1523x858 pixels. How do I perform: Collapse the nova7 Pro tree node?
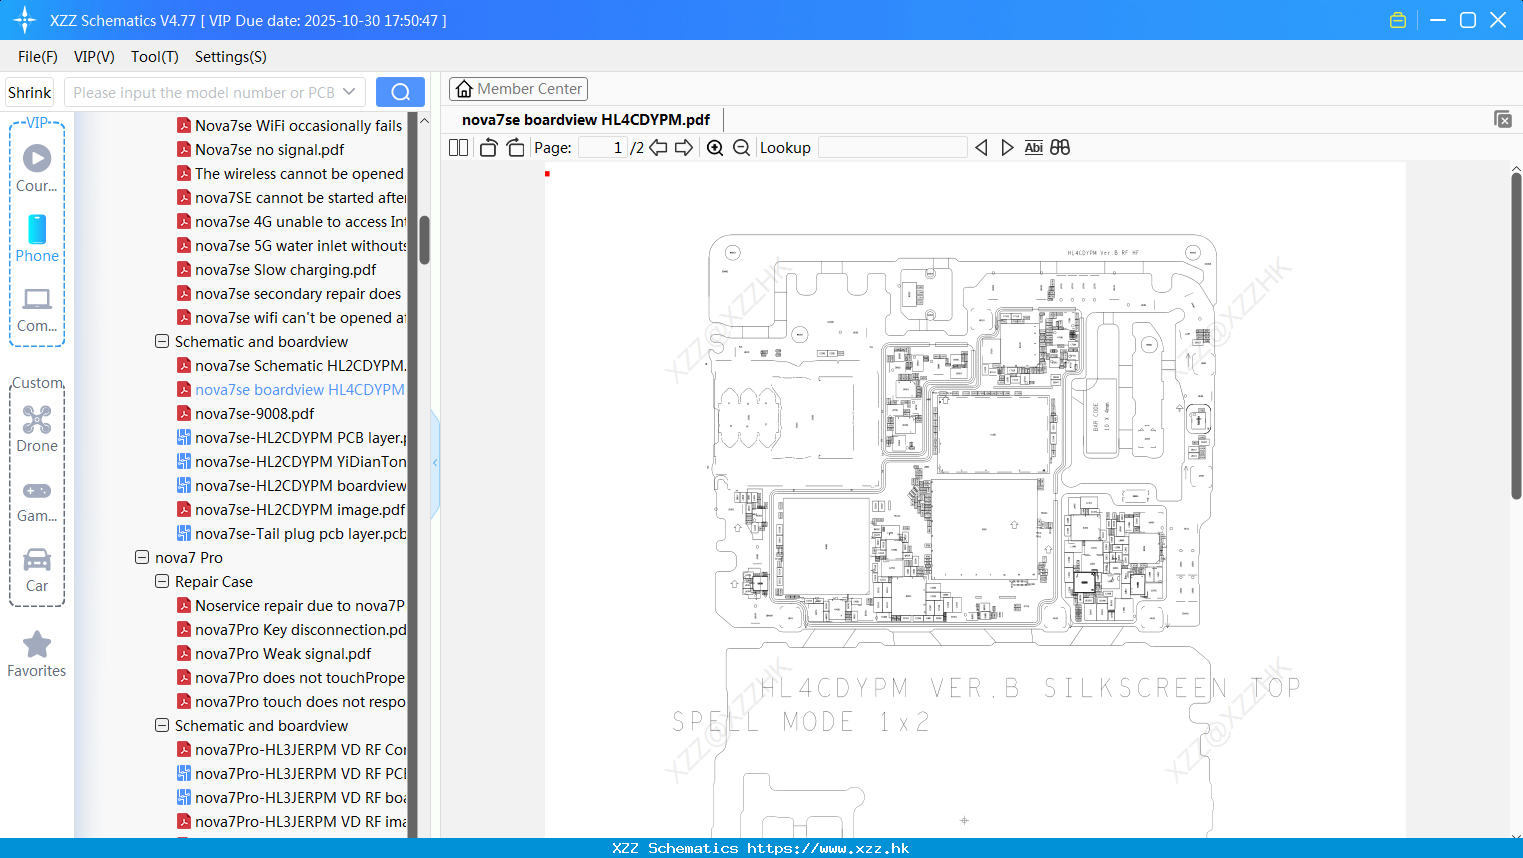click(x=142, y=557)
